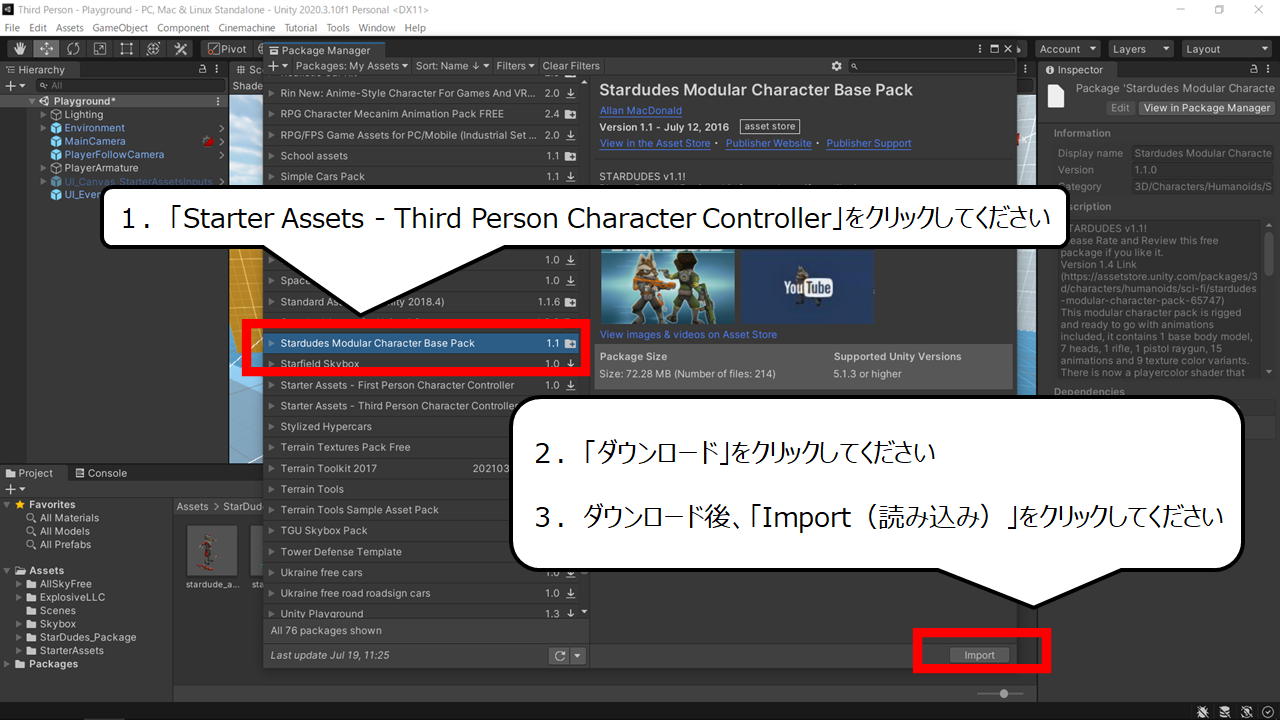Toggle the Inspector panel lock
Screen dimensions: 1280x720
point(1256,70)
